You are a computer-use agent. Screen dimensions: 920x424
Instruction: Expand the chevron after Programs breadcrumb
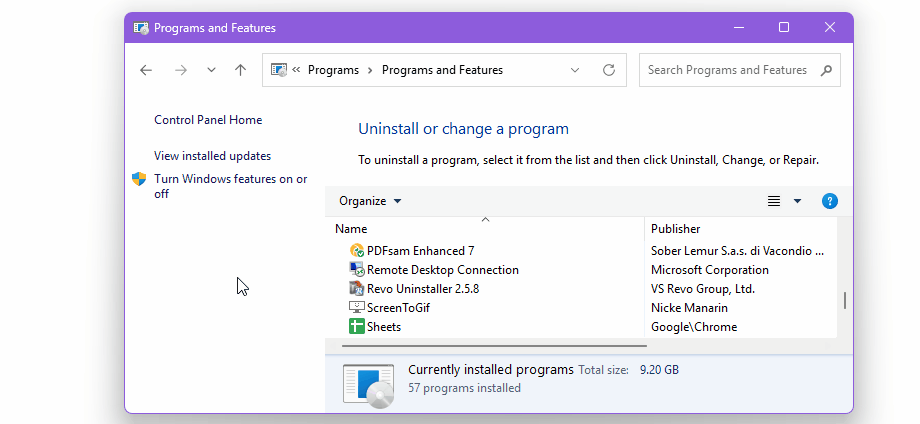[x=370, y=70]
